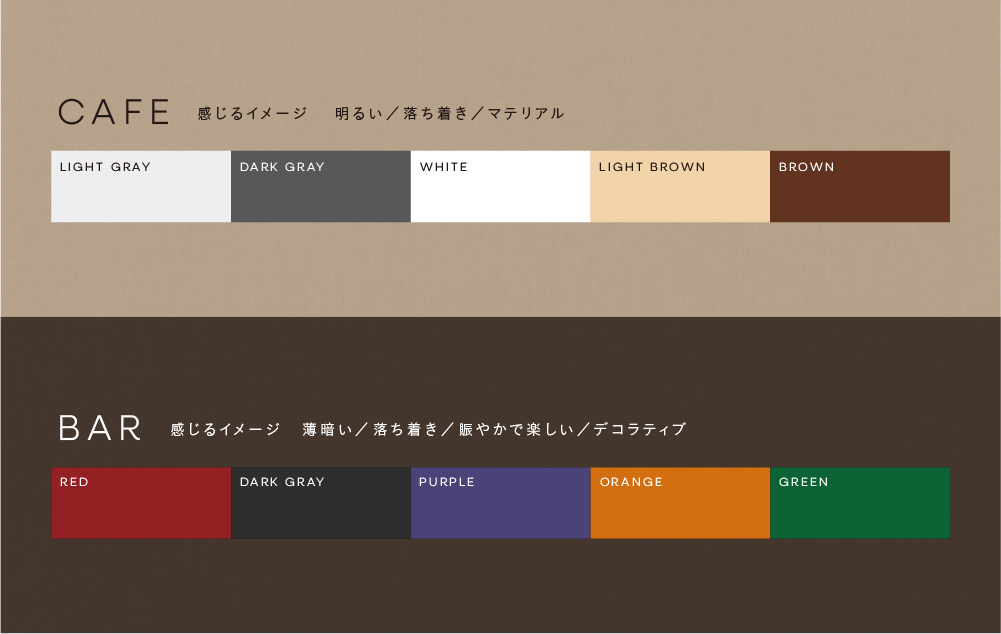Click 感じるイメージ text beside CAFE heading
This screenshot has height=634, width=1001.
[252, 114]
